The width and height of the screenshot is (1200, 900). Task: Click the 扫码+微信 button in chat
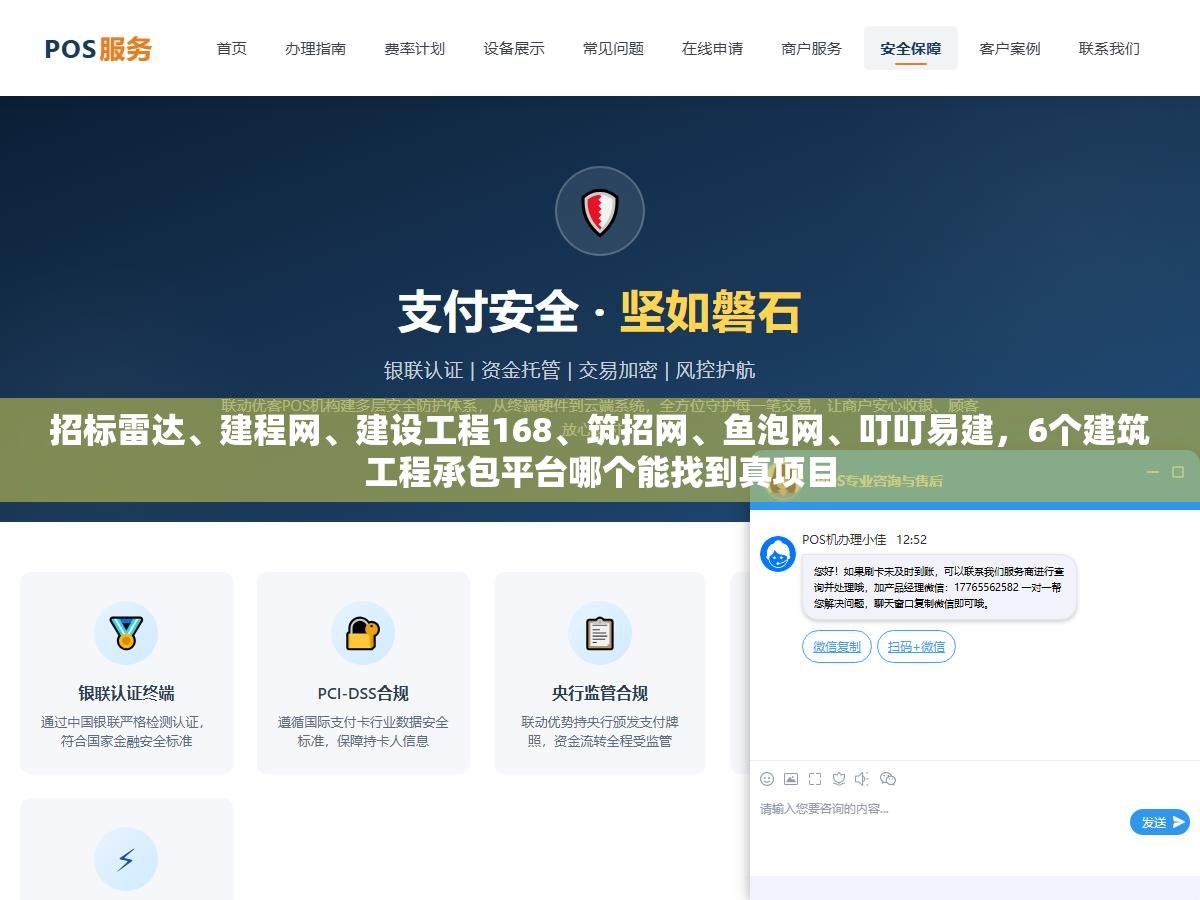pos(916,647)
